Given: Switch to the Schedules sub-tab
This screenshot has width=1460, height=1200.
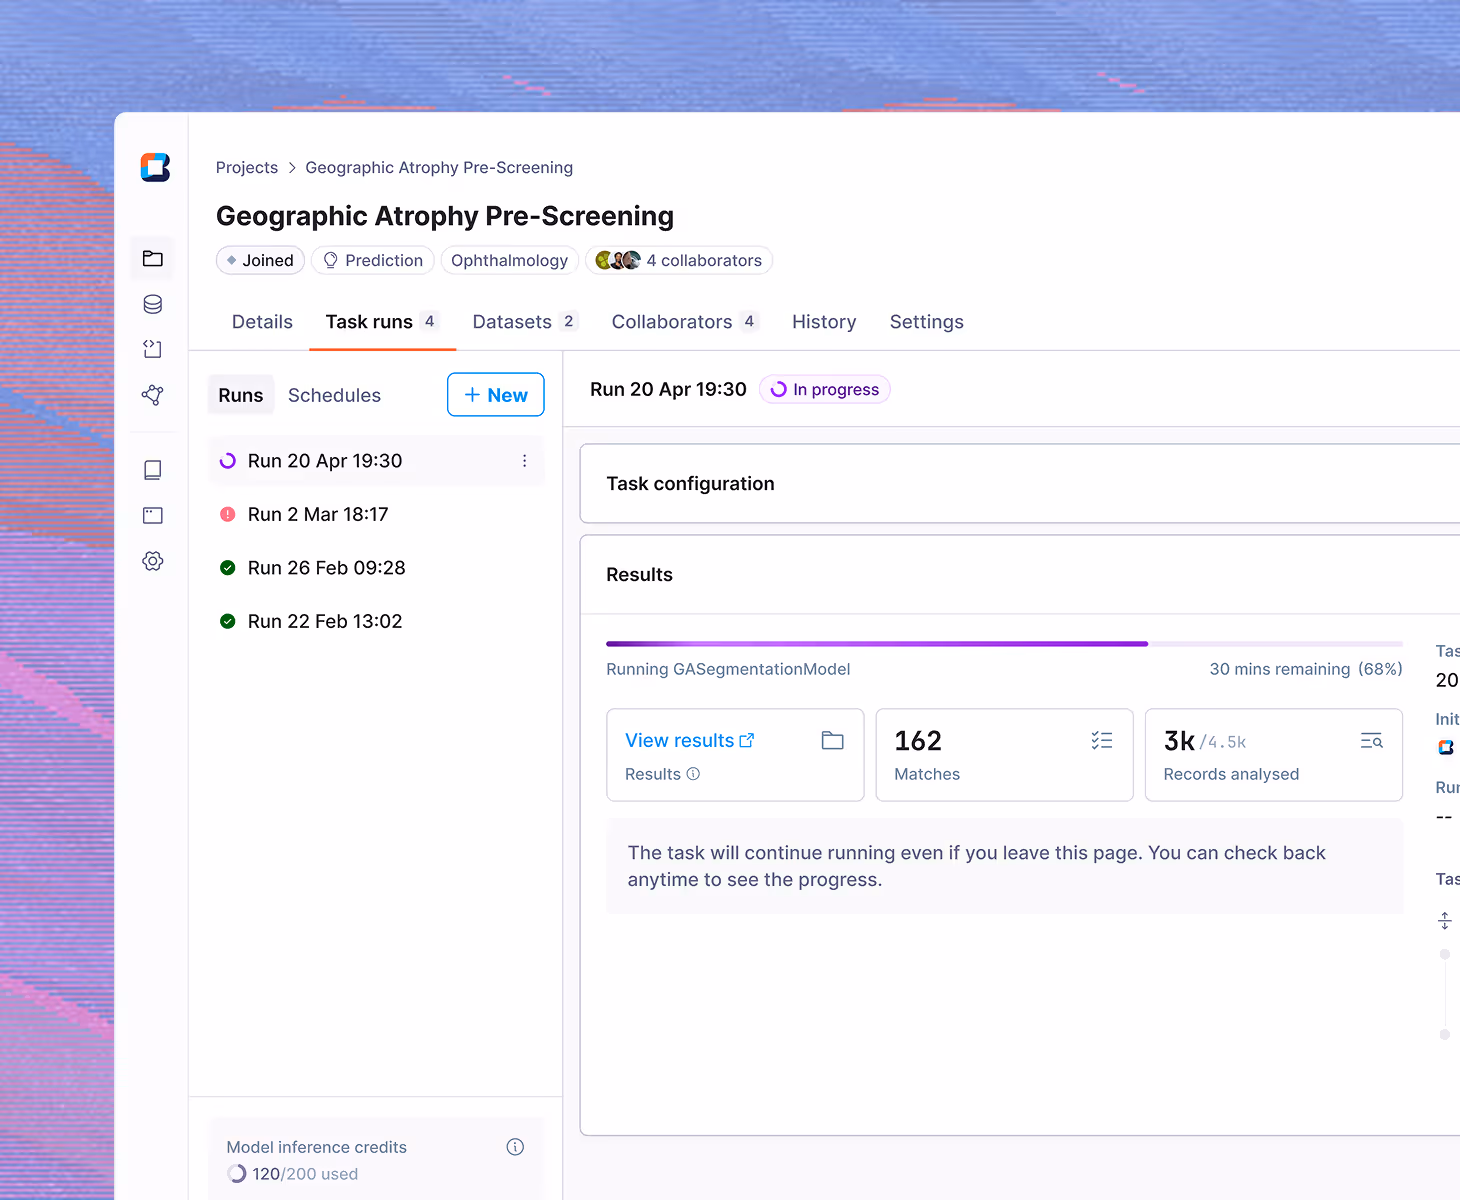Looking at the screenshot, I should coord(334,395).
